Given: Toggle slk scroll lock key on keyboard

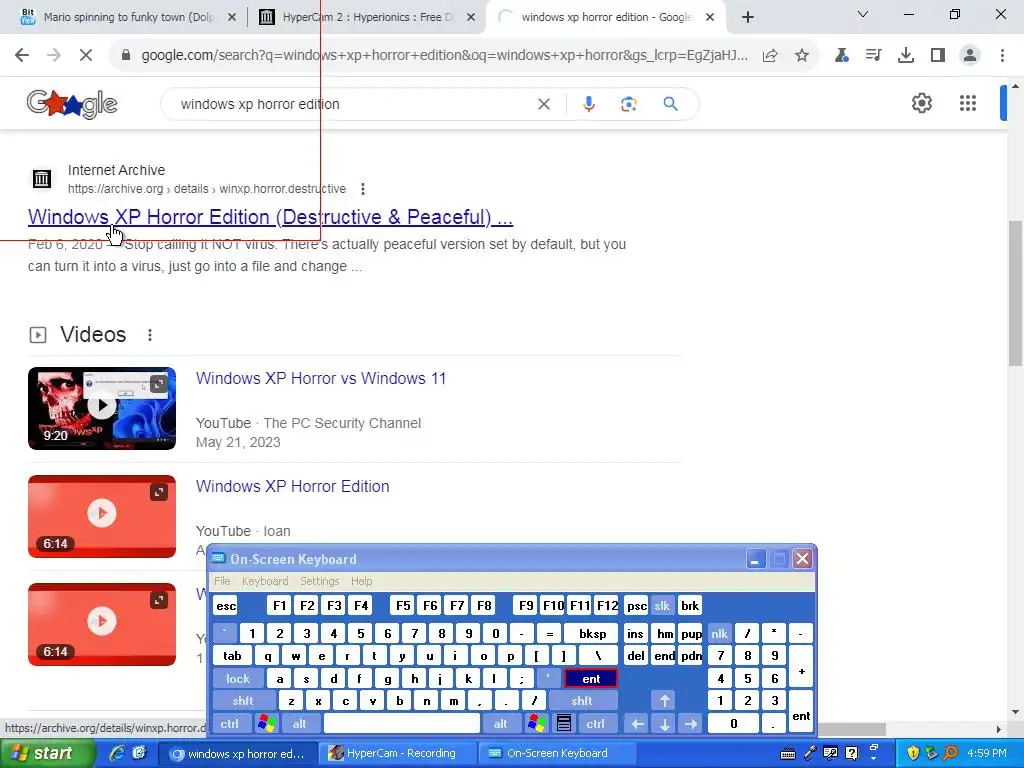Looking at the screenshot, I should (662, 605).
